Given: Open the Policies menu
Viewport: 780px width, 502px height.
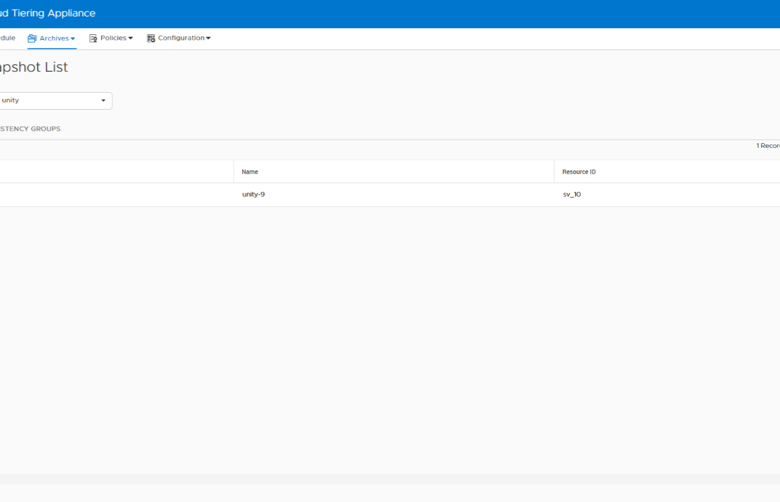Looking at the screenshot, I should [111, 38].
